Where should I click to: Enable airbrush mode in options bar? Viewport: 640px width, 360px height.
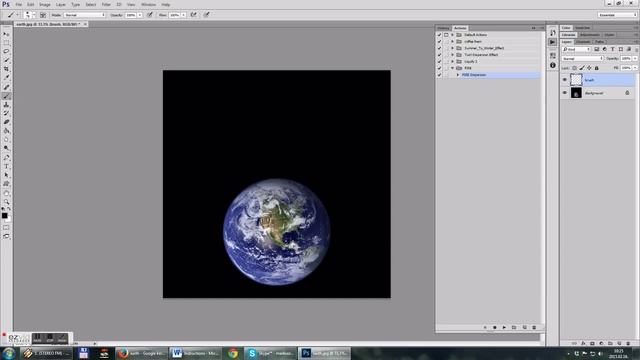click(x=193, y=15)
